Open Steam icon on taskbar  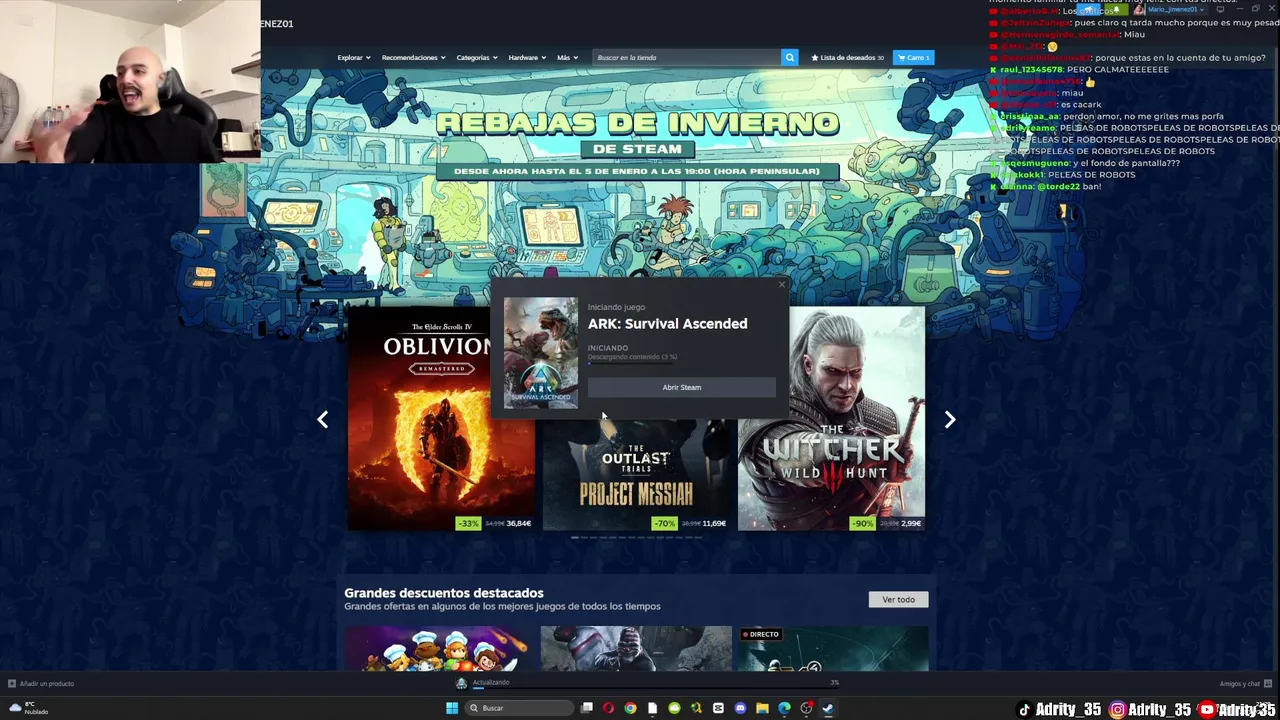[x=828, y=708]
